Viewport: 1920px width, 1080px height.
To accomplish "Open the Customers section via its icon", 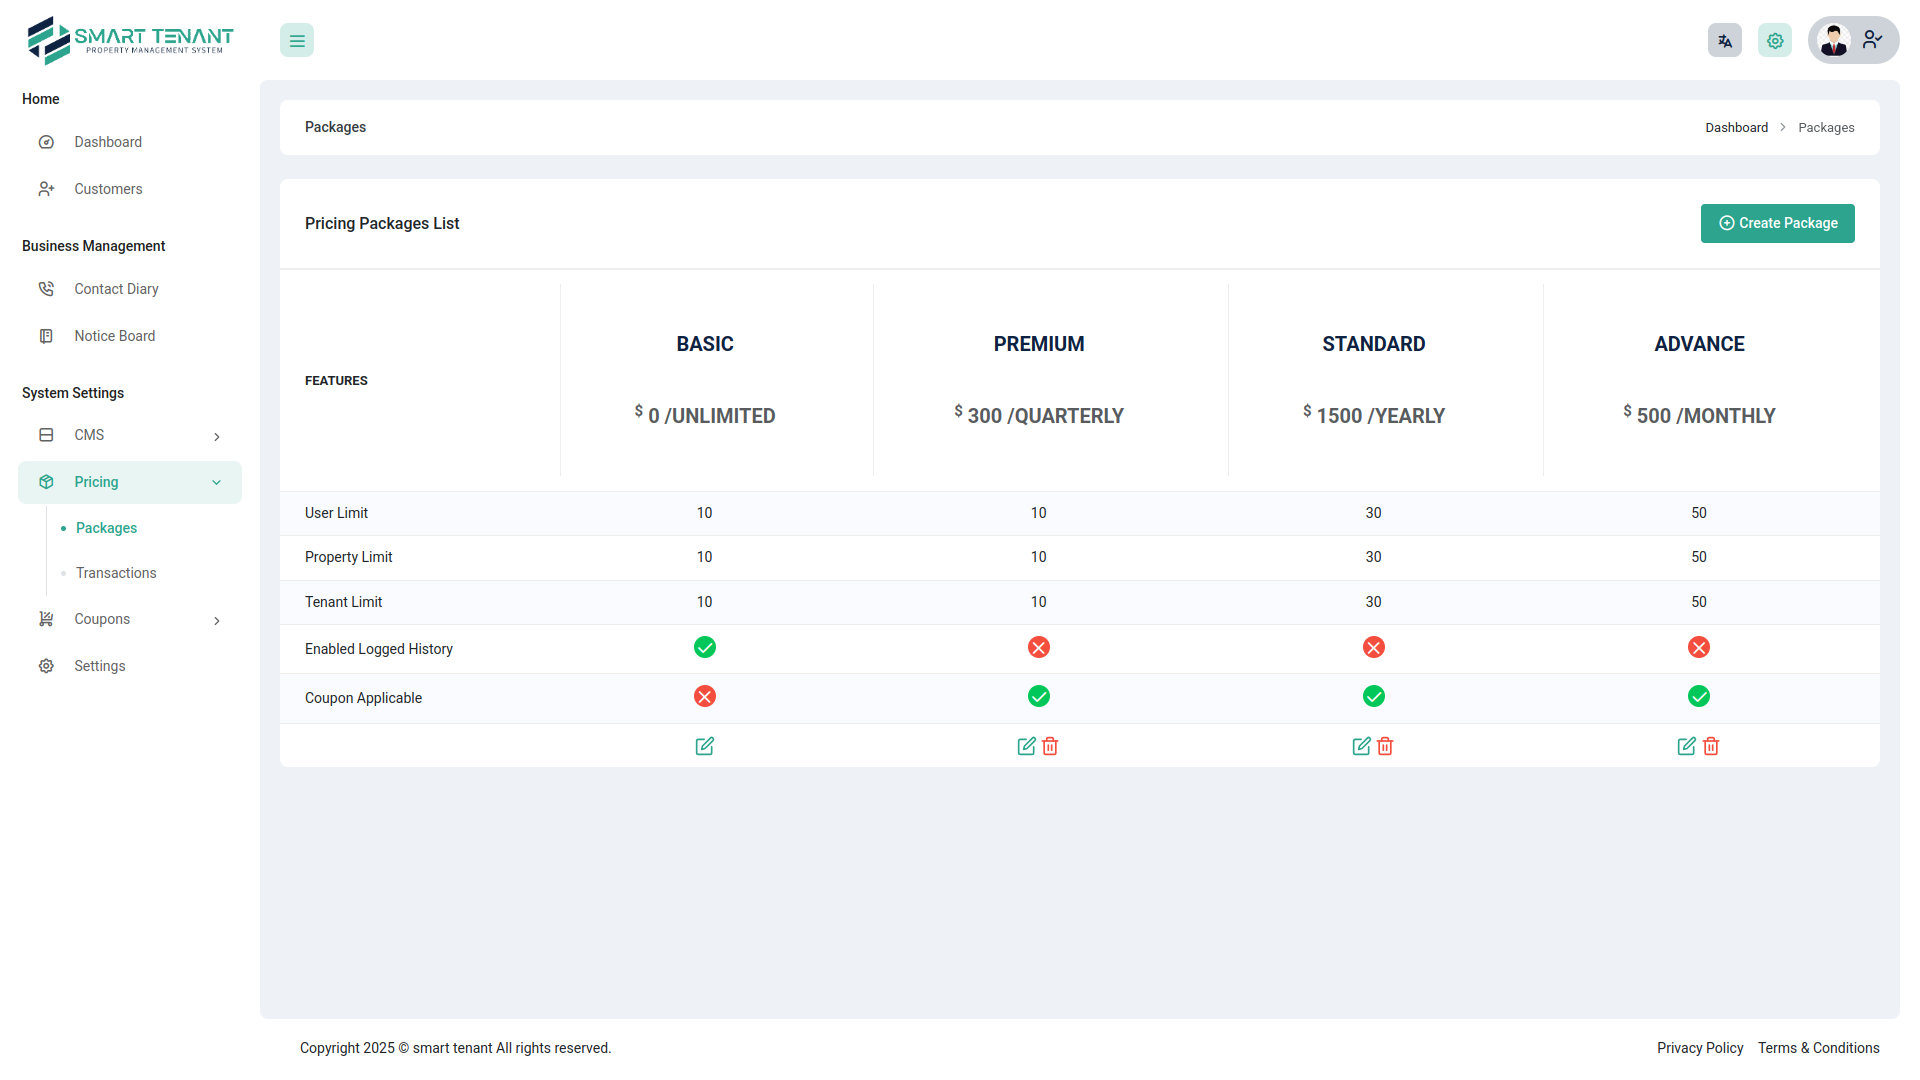I will [x=46, y=189].
